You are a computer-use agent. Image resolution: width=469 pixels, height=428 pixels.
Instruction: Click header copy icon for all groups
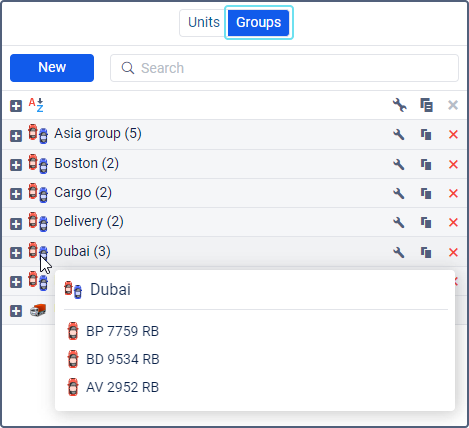point(426,105)
